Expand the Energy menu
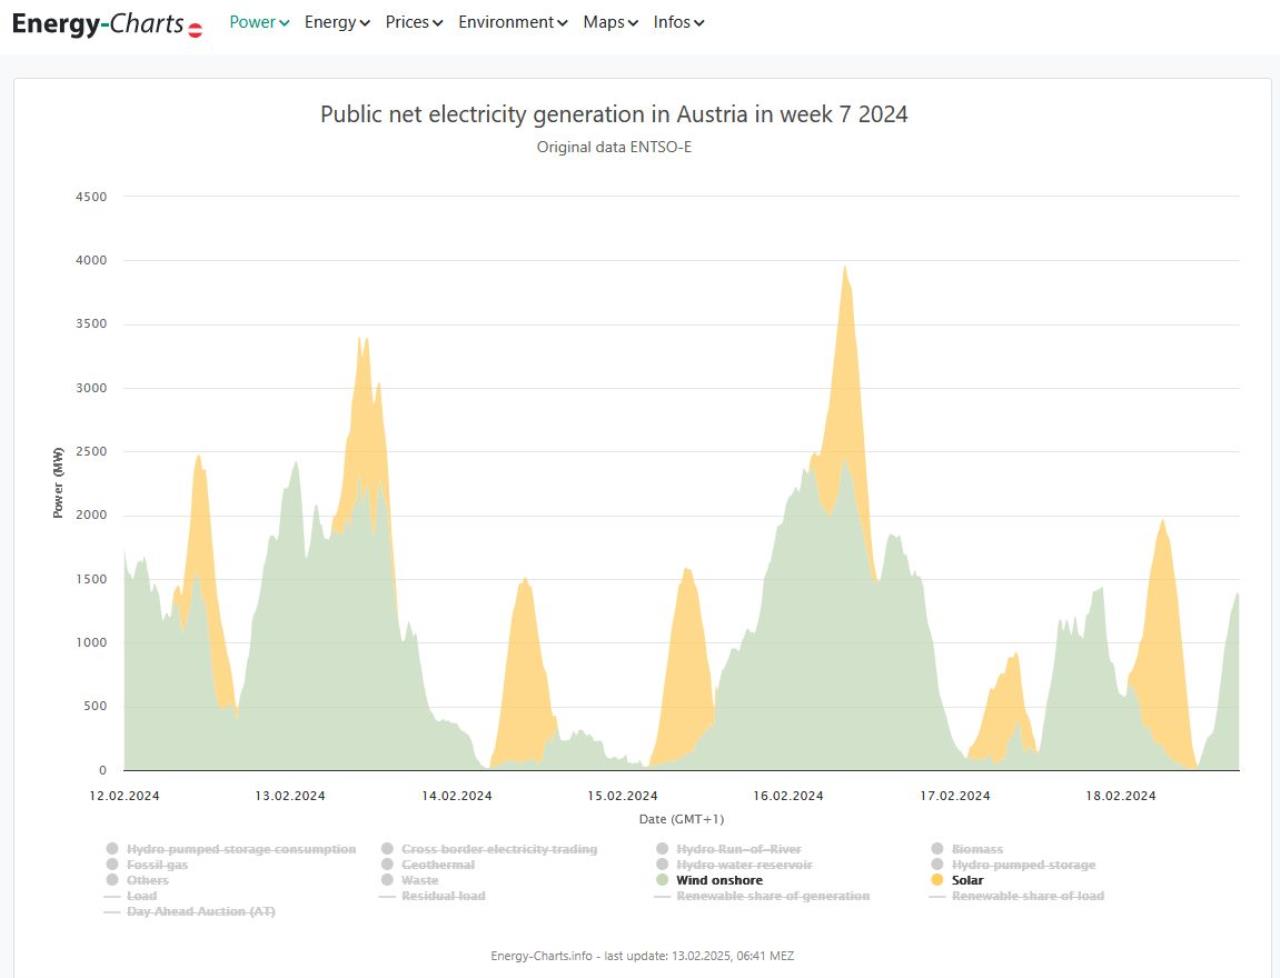The width and height of the screenshot is (1280, 978). [337, 22]
